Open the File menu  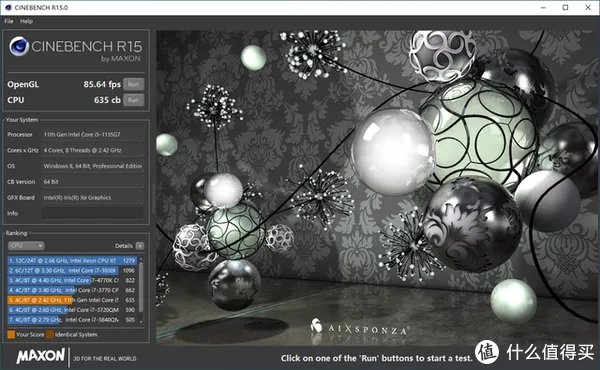pyautogui.click(x=9, y=21)
